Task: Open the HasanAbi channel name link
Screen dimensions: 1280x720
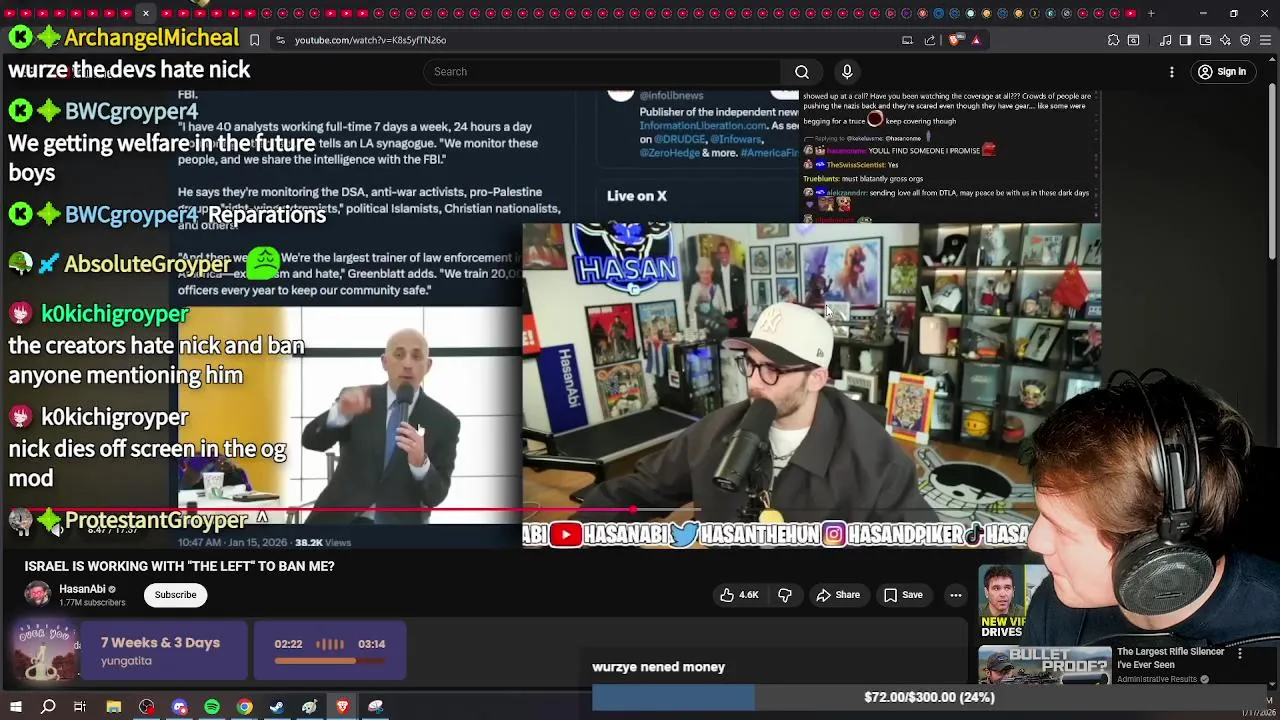Action: (x=82, y=589)
